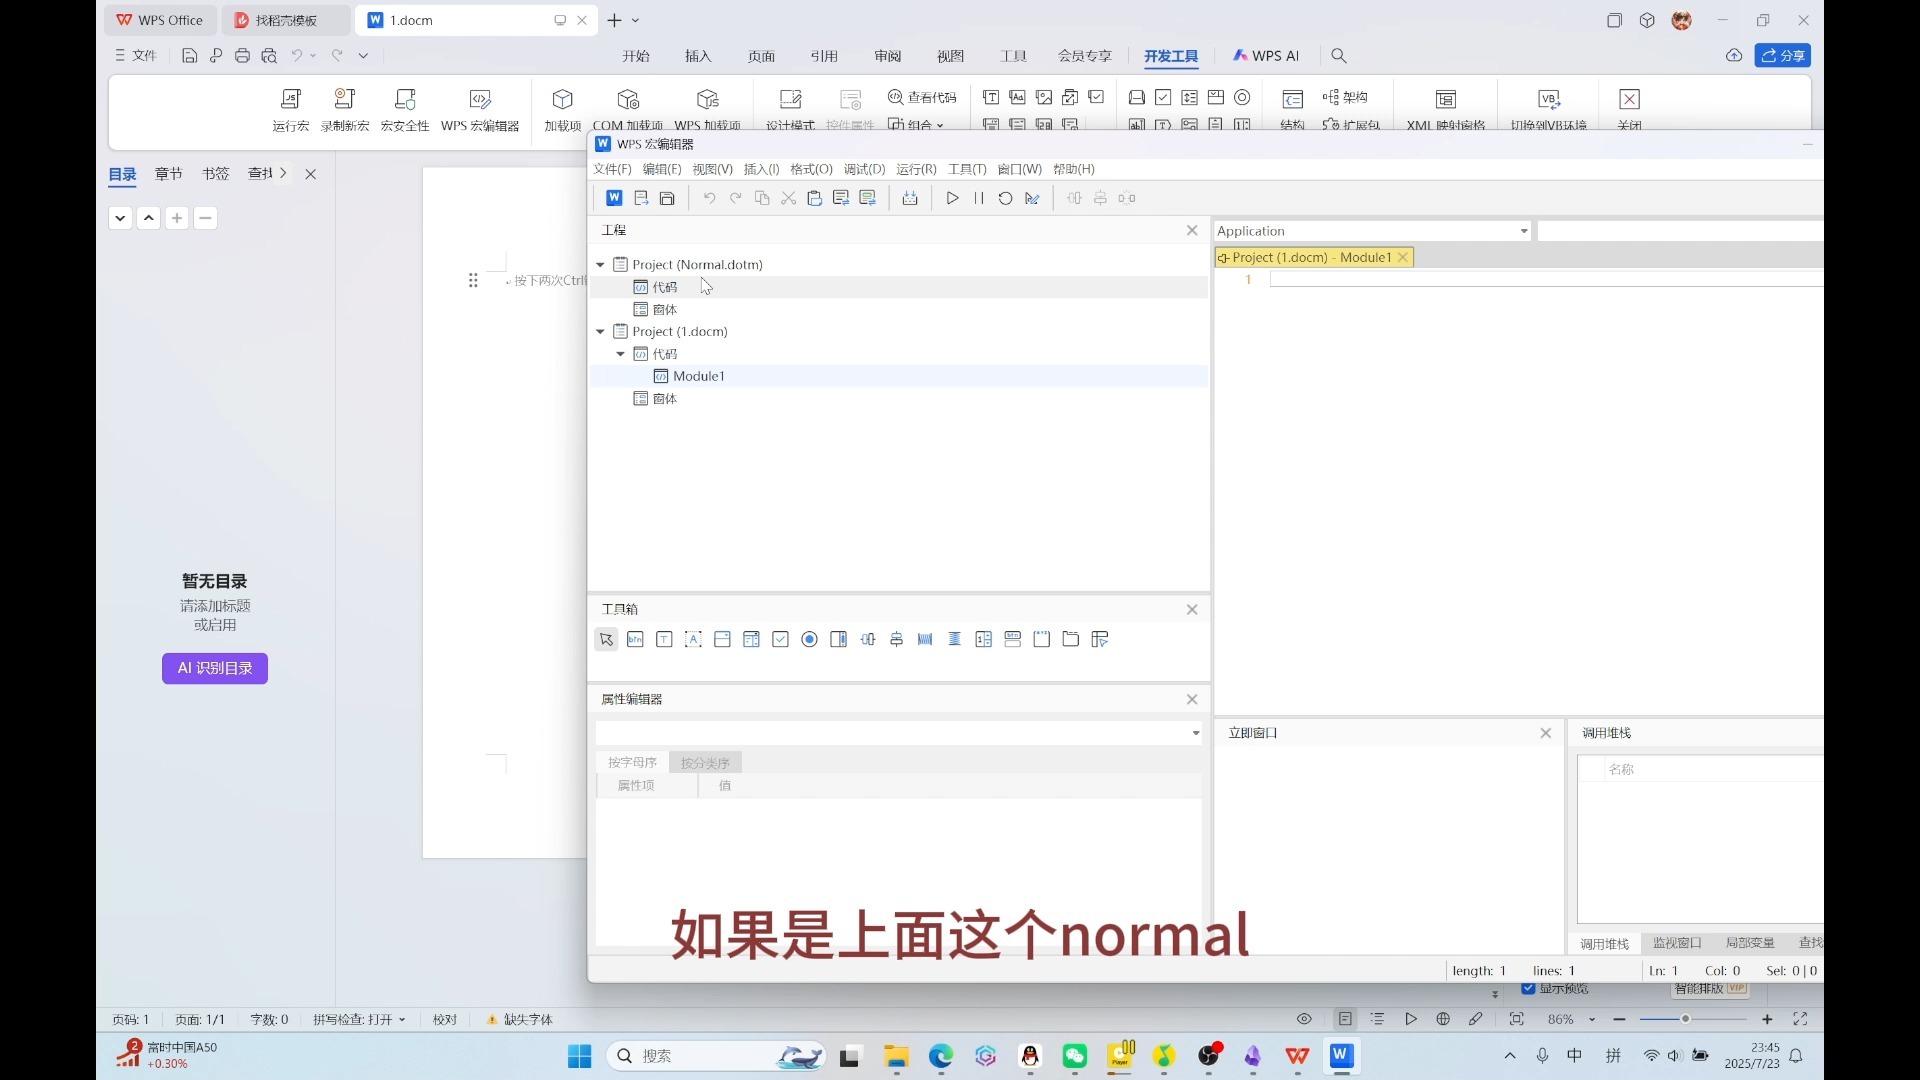The width and height of the screenshot is (1920, 1080).
Task: Switch to the 插入 ribbon tab
Action: [698, 56]
